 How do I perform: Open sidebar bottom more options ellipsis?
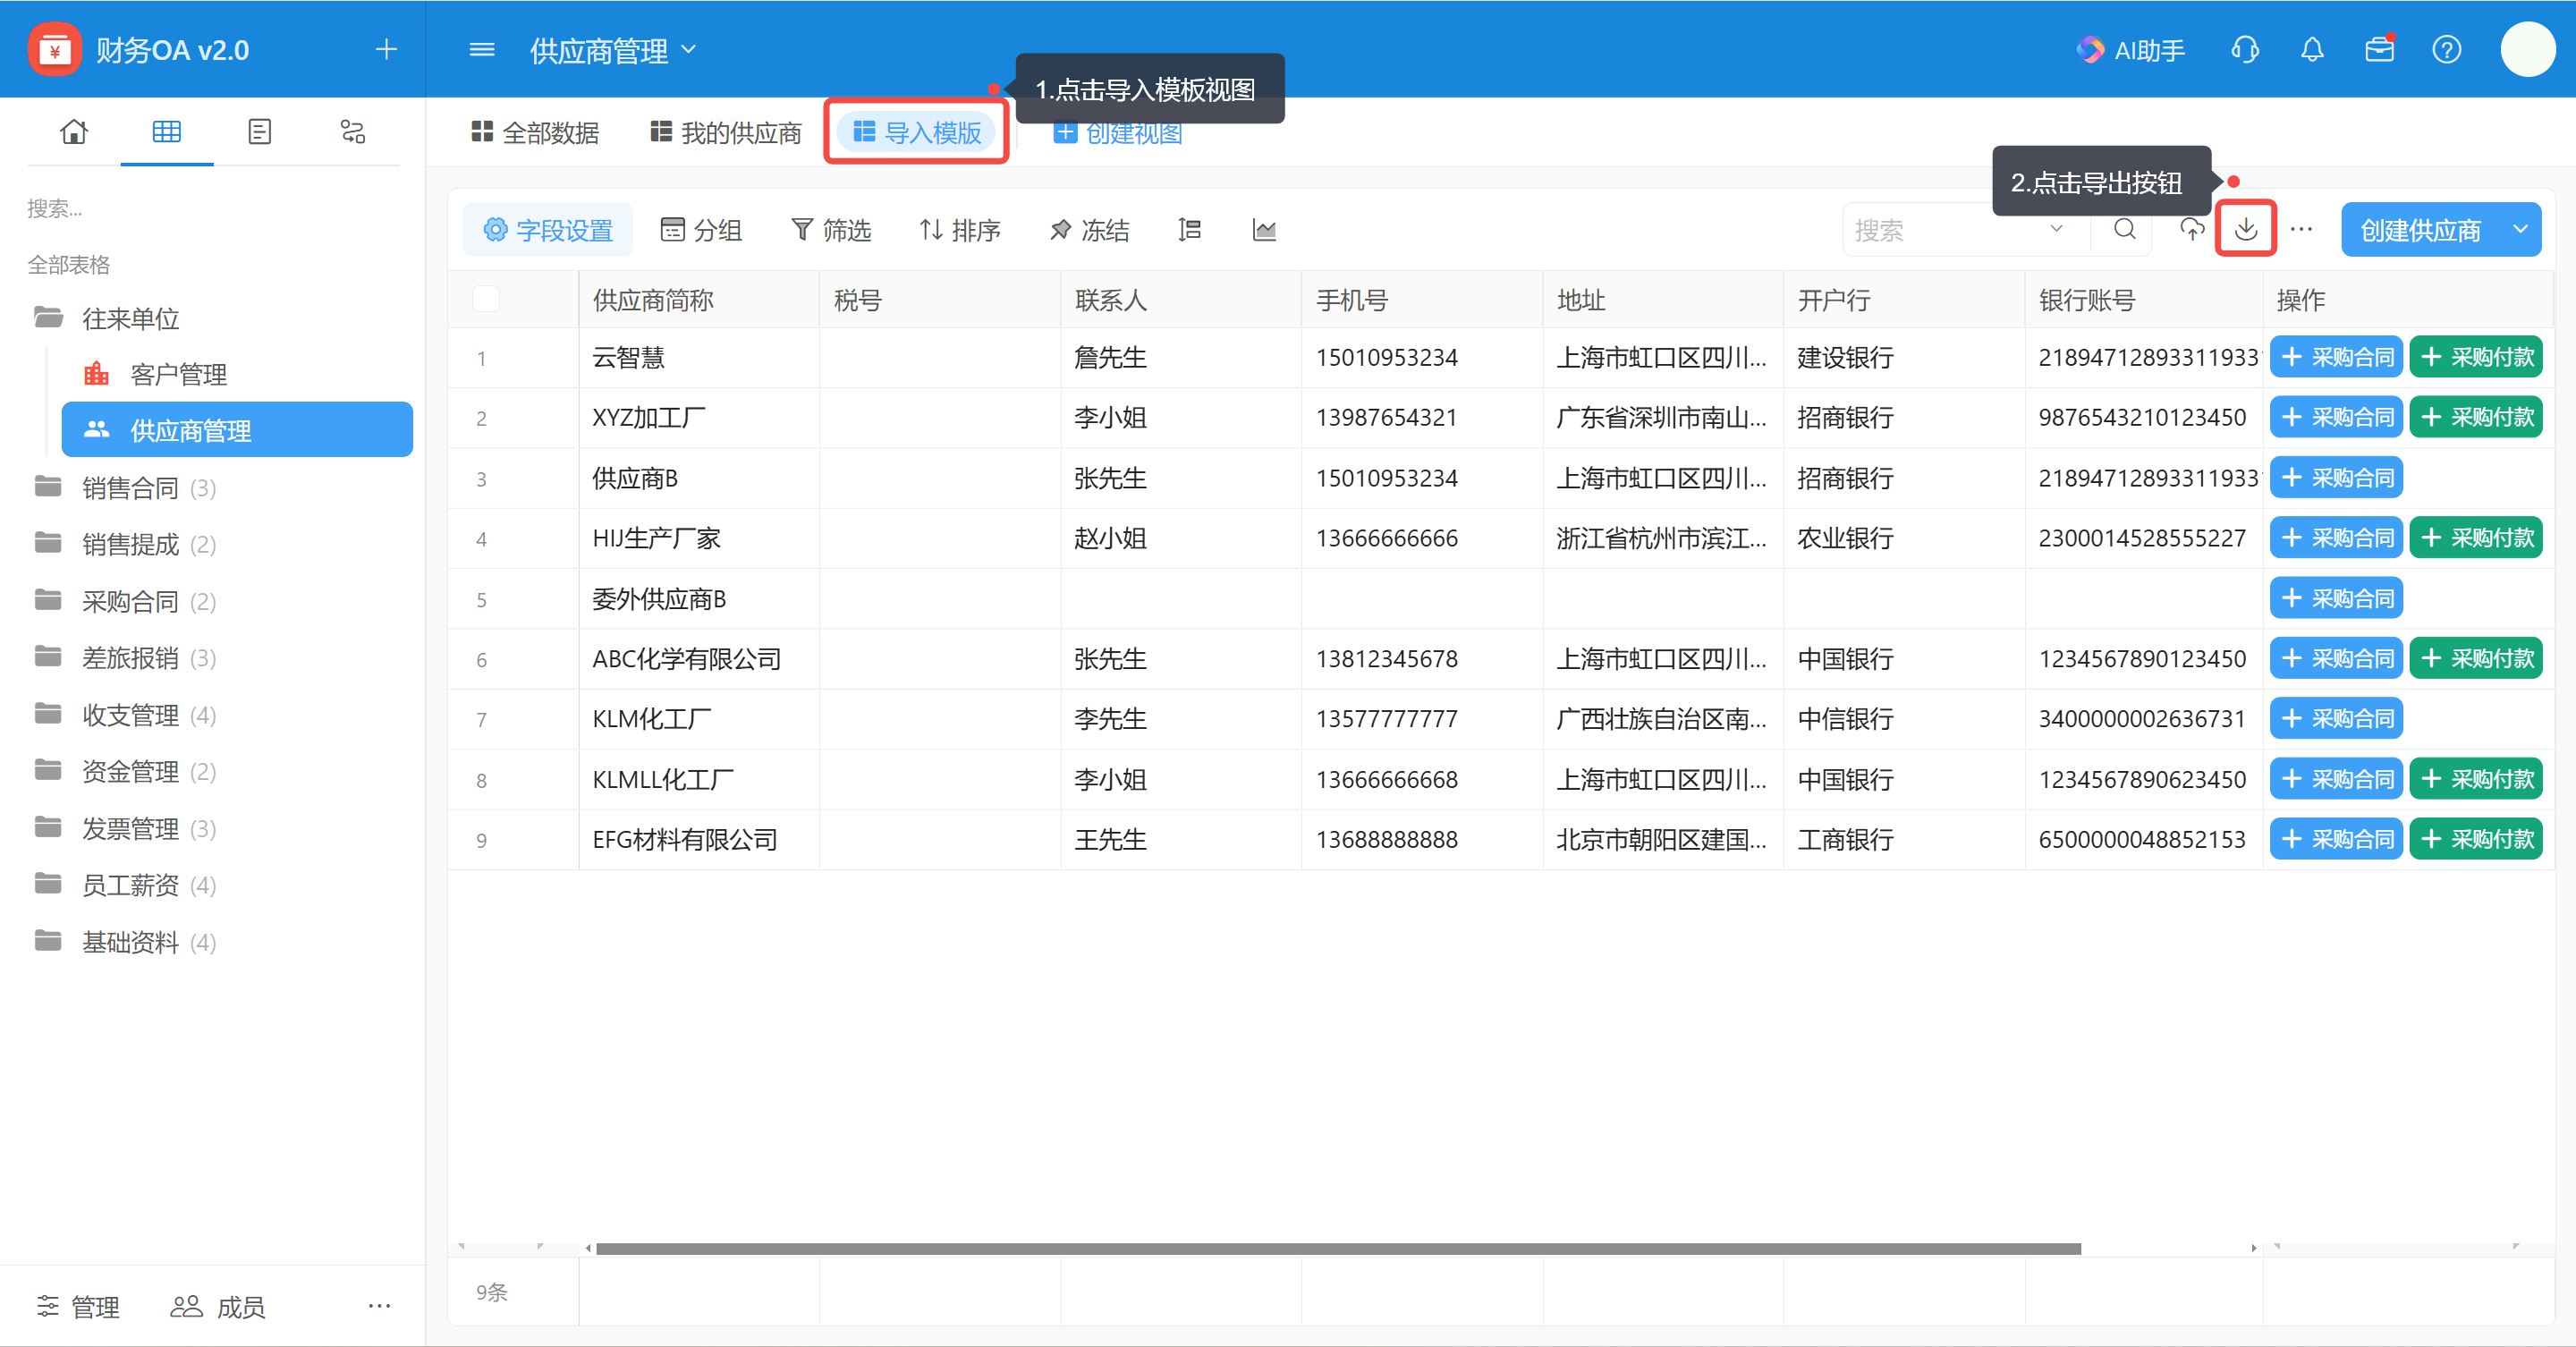tap(379, 1305)
